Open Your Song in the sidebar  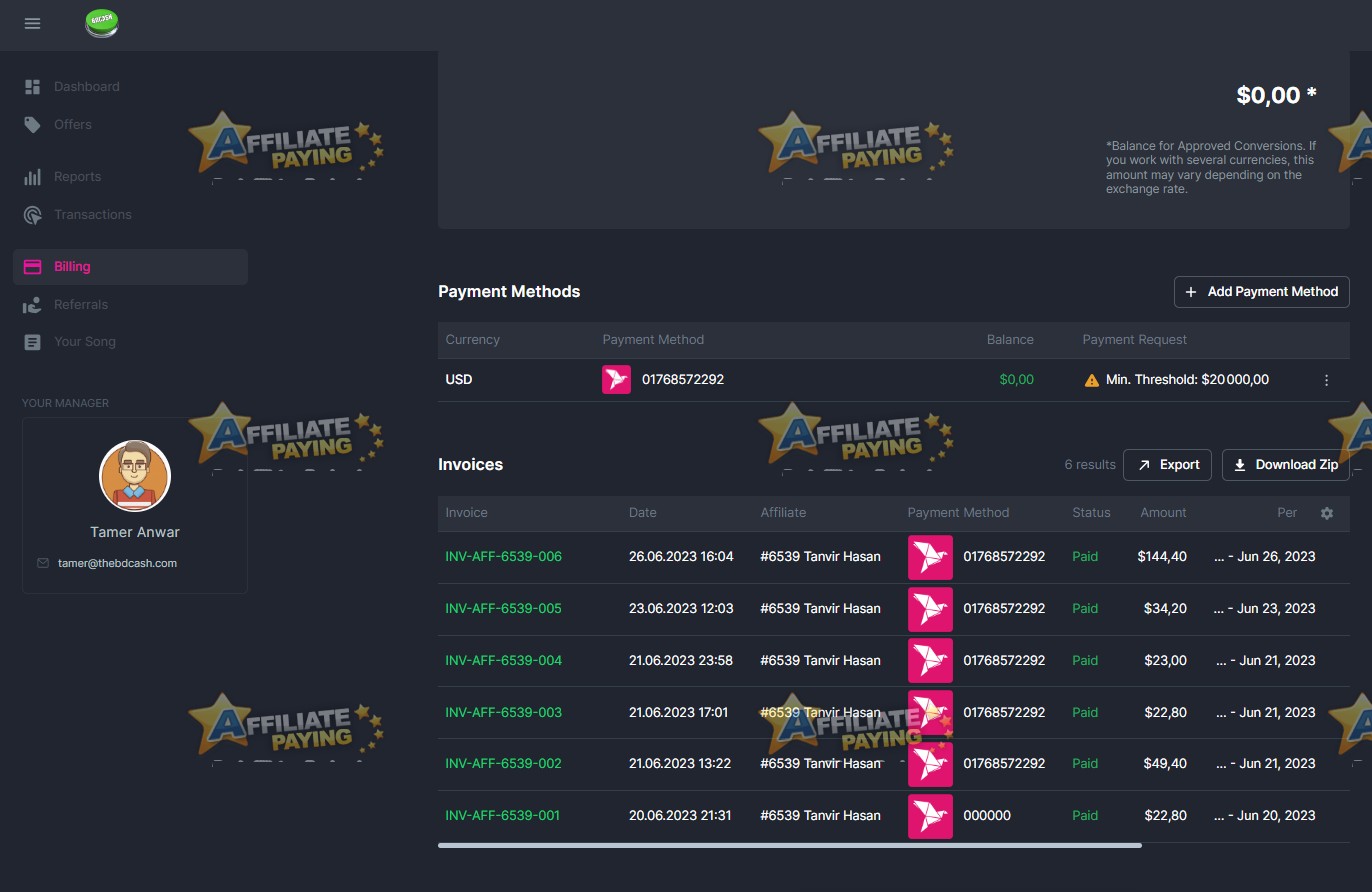[x=85, y=342]
